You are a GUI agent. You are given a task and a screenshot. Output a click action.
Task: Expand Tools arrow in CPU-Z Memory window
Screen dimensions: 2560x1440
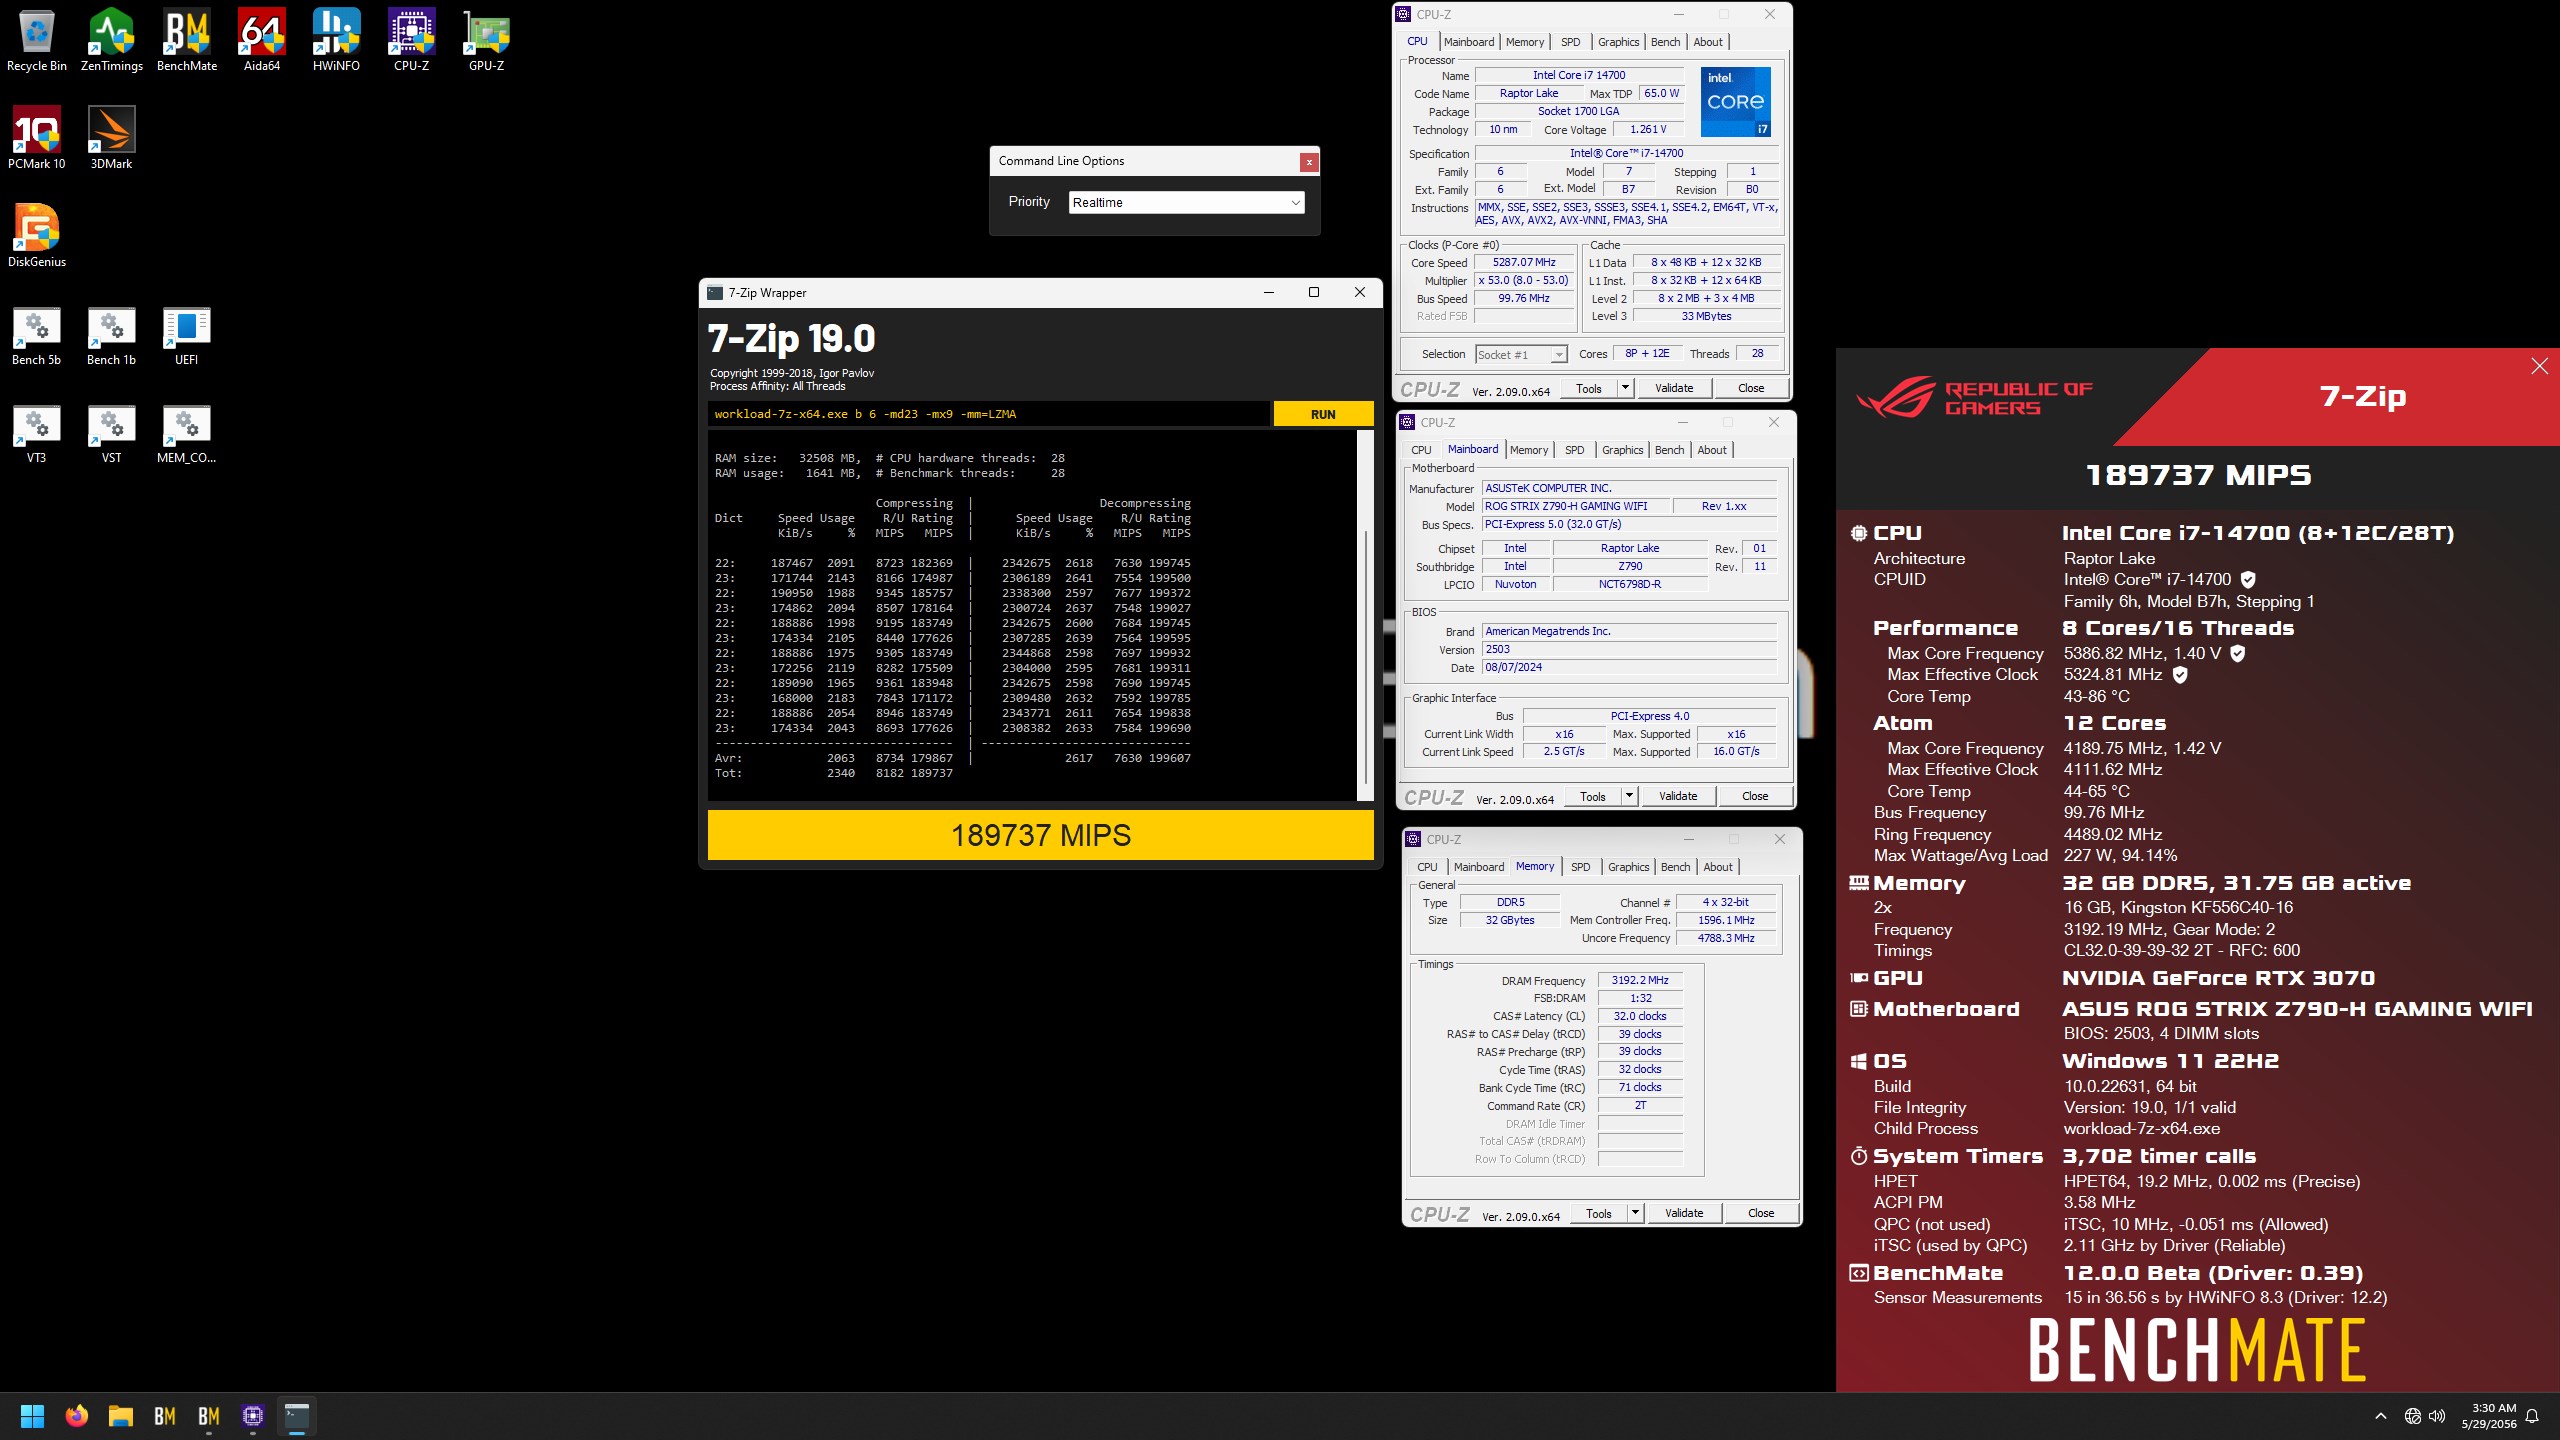click(x=1635, y=1213)
